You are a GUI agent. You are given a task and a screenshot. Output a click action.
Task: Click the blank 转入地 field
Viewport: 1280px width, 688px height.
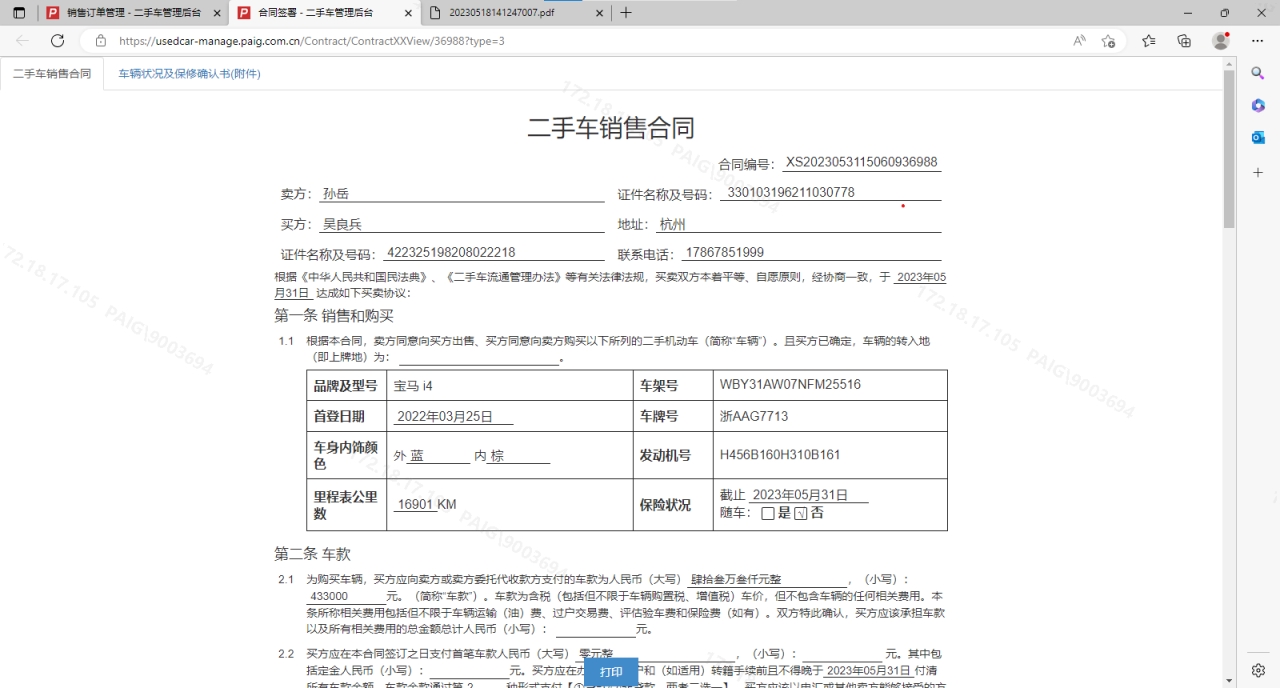click(x=478, y=358)
